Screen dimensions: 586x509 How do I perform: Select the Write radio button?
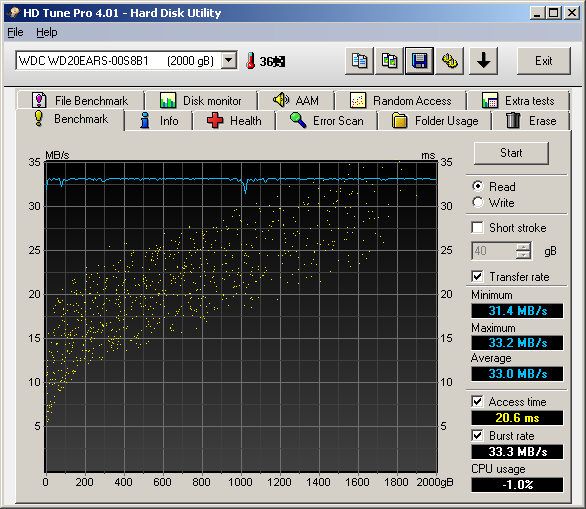(x=478, y=202)
